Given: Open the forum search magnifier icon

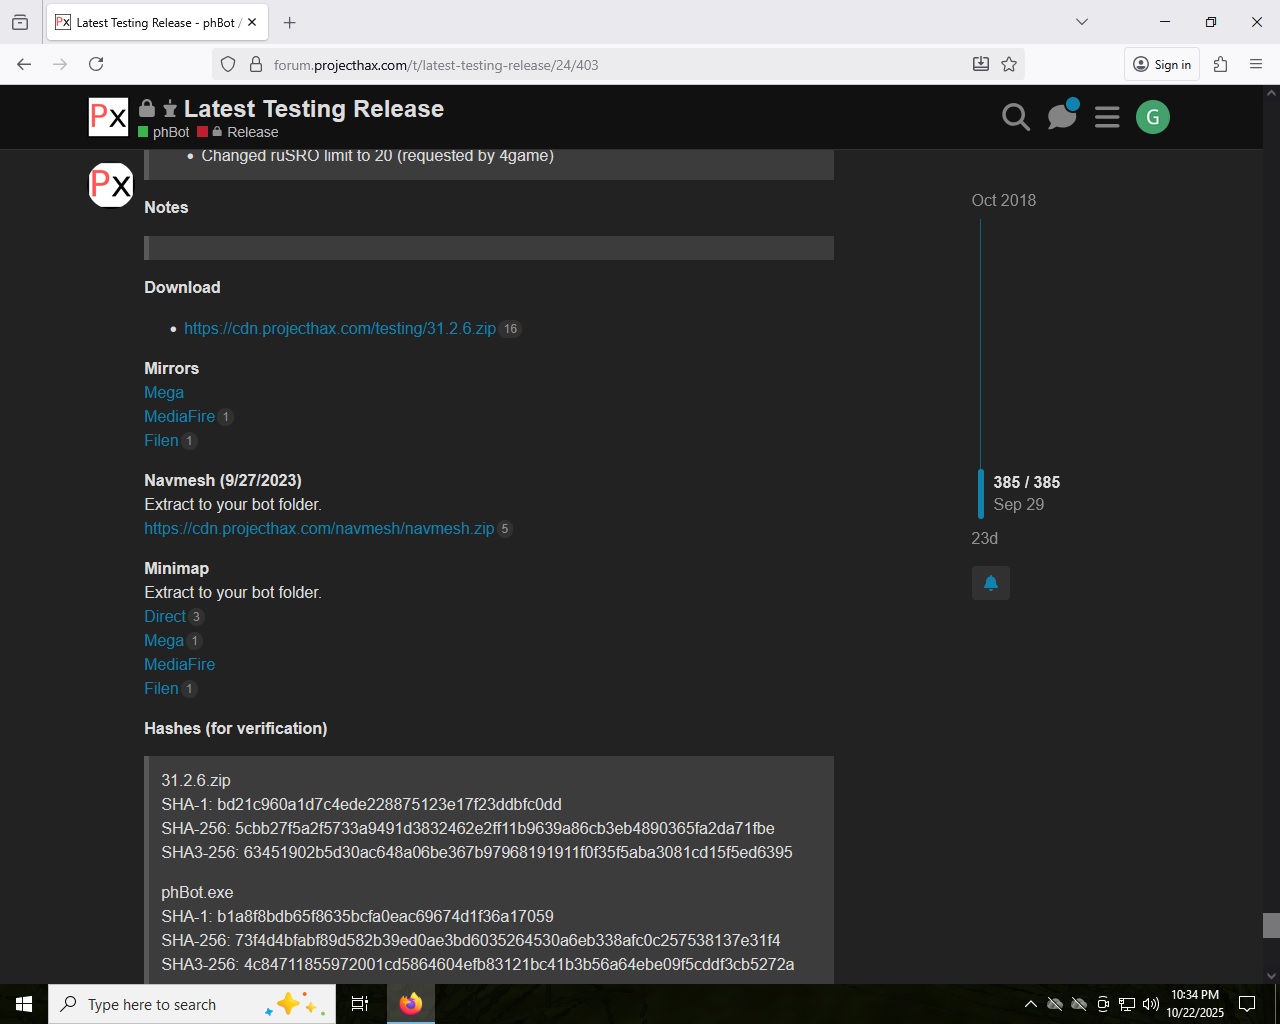Looking at the screenshot, I should (x=1015, y=118).
